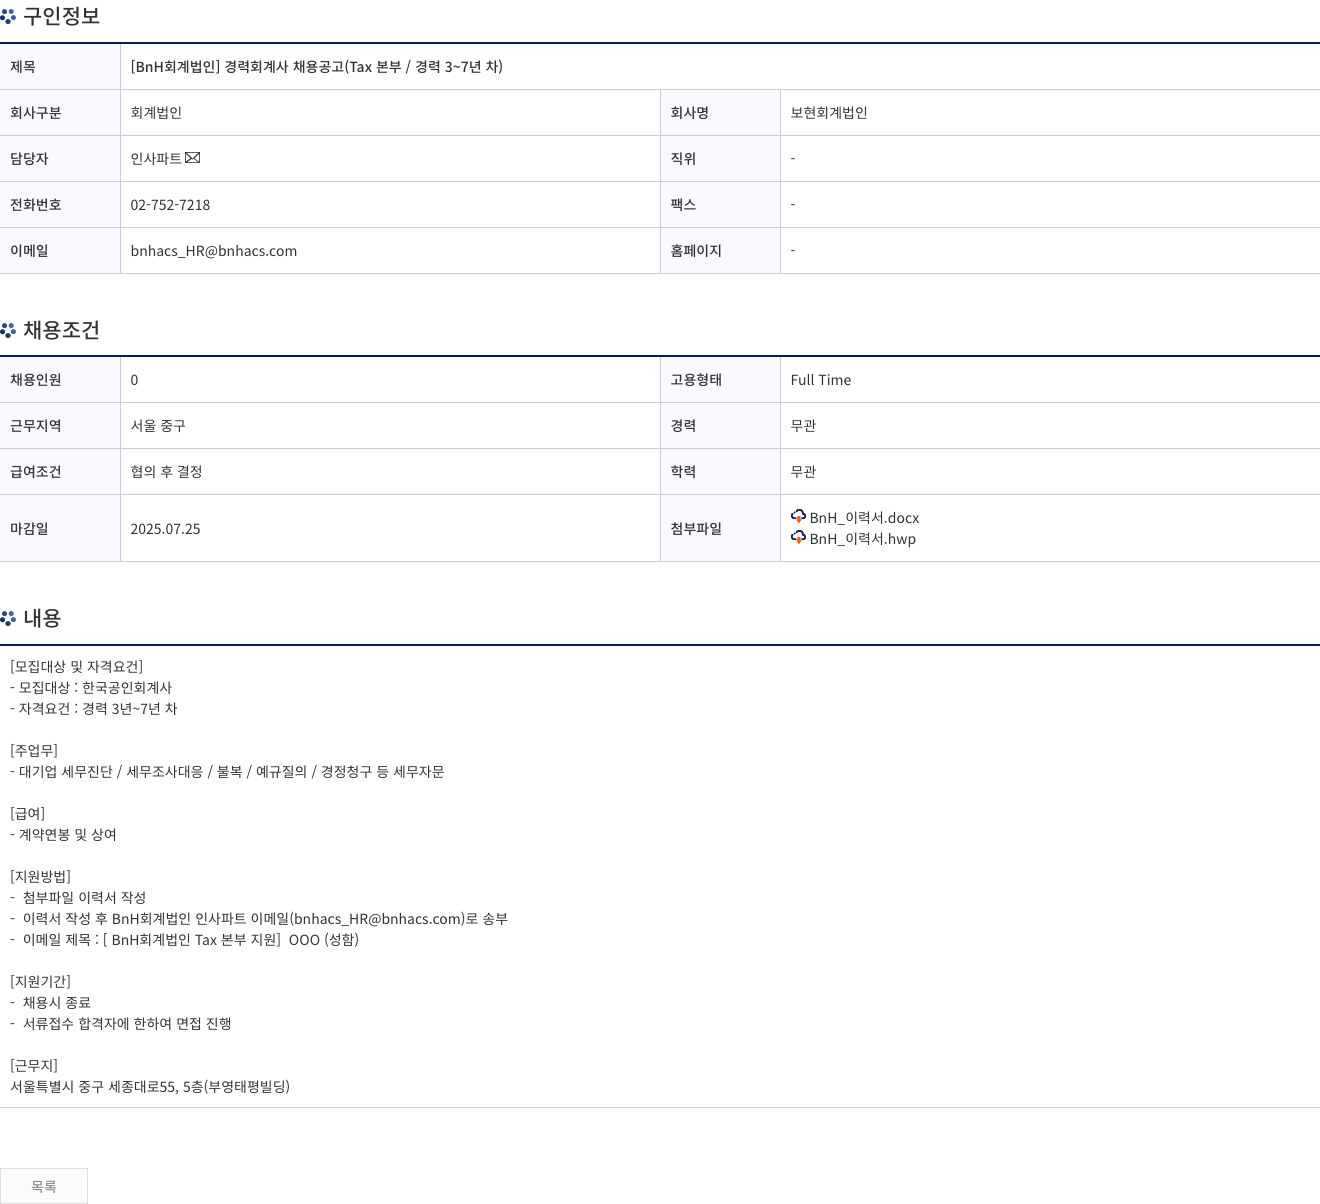Click the 팩스 label cell
Screen dimensions: 1320x1204
720,205
